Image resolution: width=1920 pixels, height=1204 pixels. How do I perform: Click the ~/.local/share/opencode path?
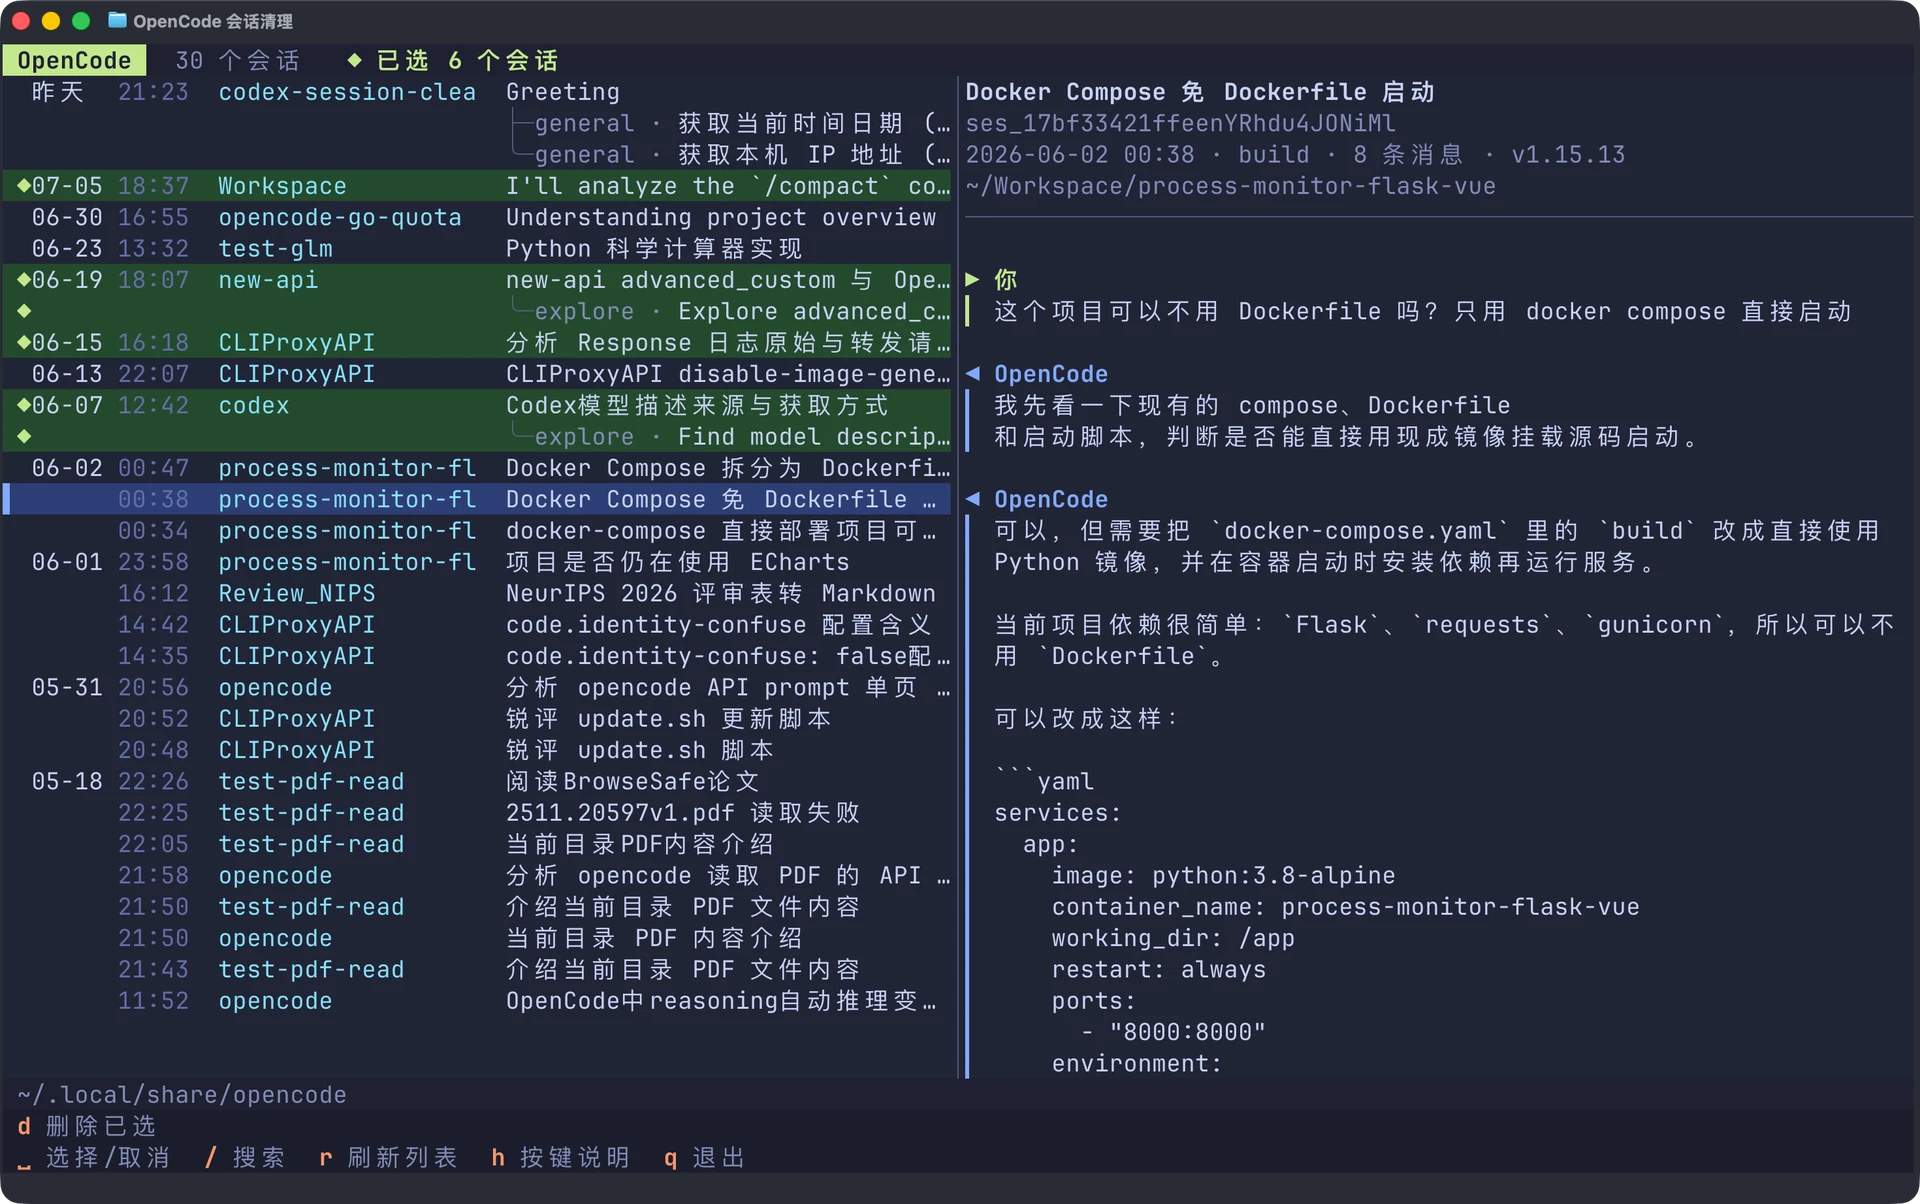[x=182, y=1095]
